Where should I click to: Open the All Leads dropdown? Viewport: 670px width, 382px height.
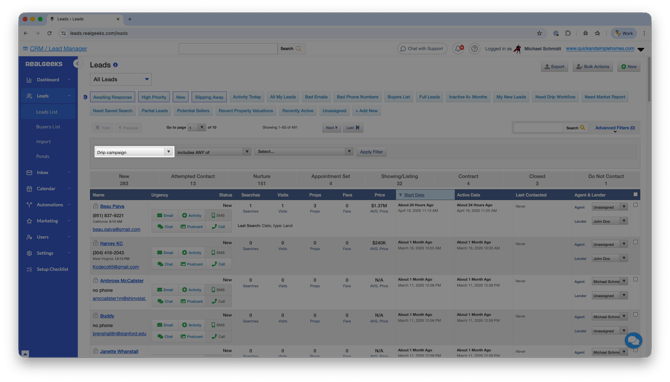pyautogui.click(x=120, y=79)
